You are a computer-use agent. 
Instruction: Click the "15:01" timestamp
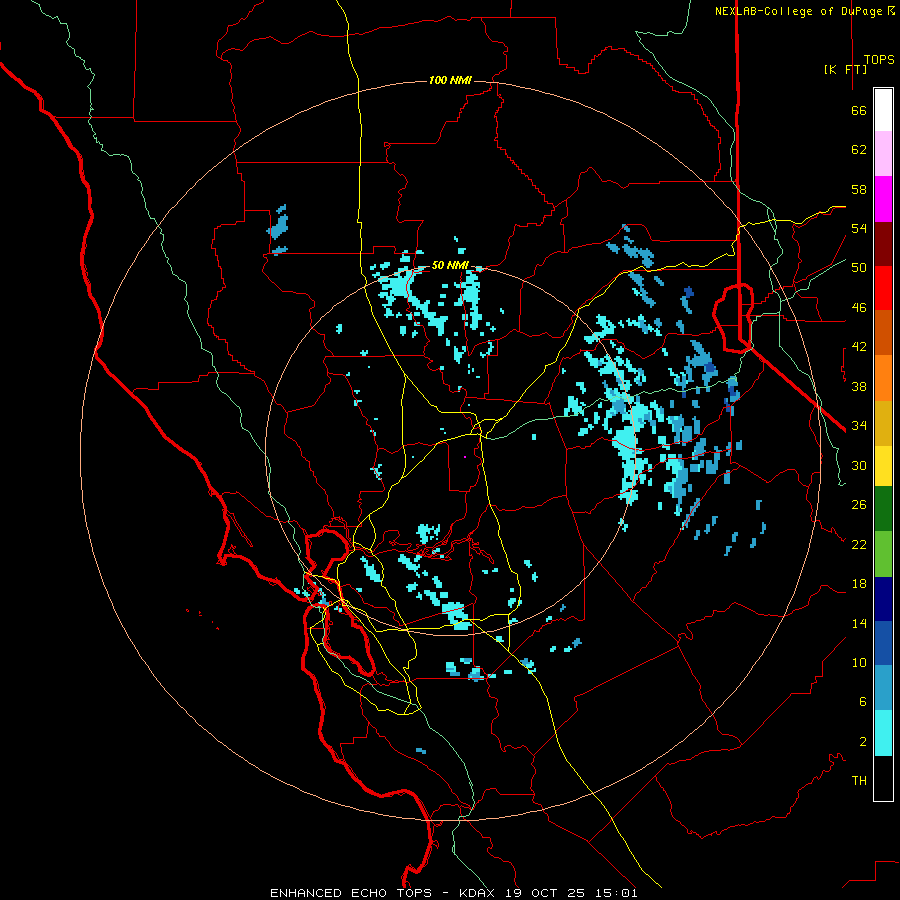616,893
